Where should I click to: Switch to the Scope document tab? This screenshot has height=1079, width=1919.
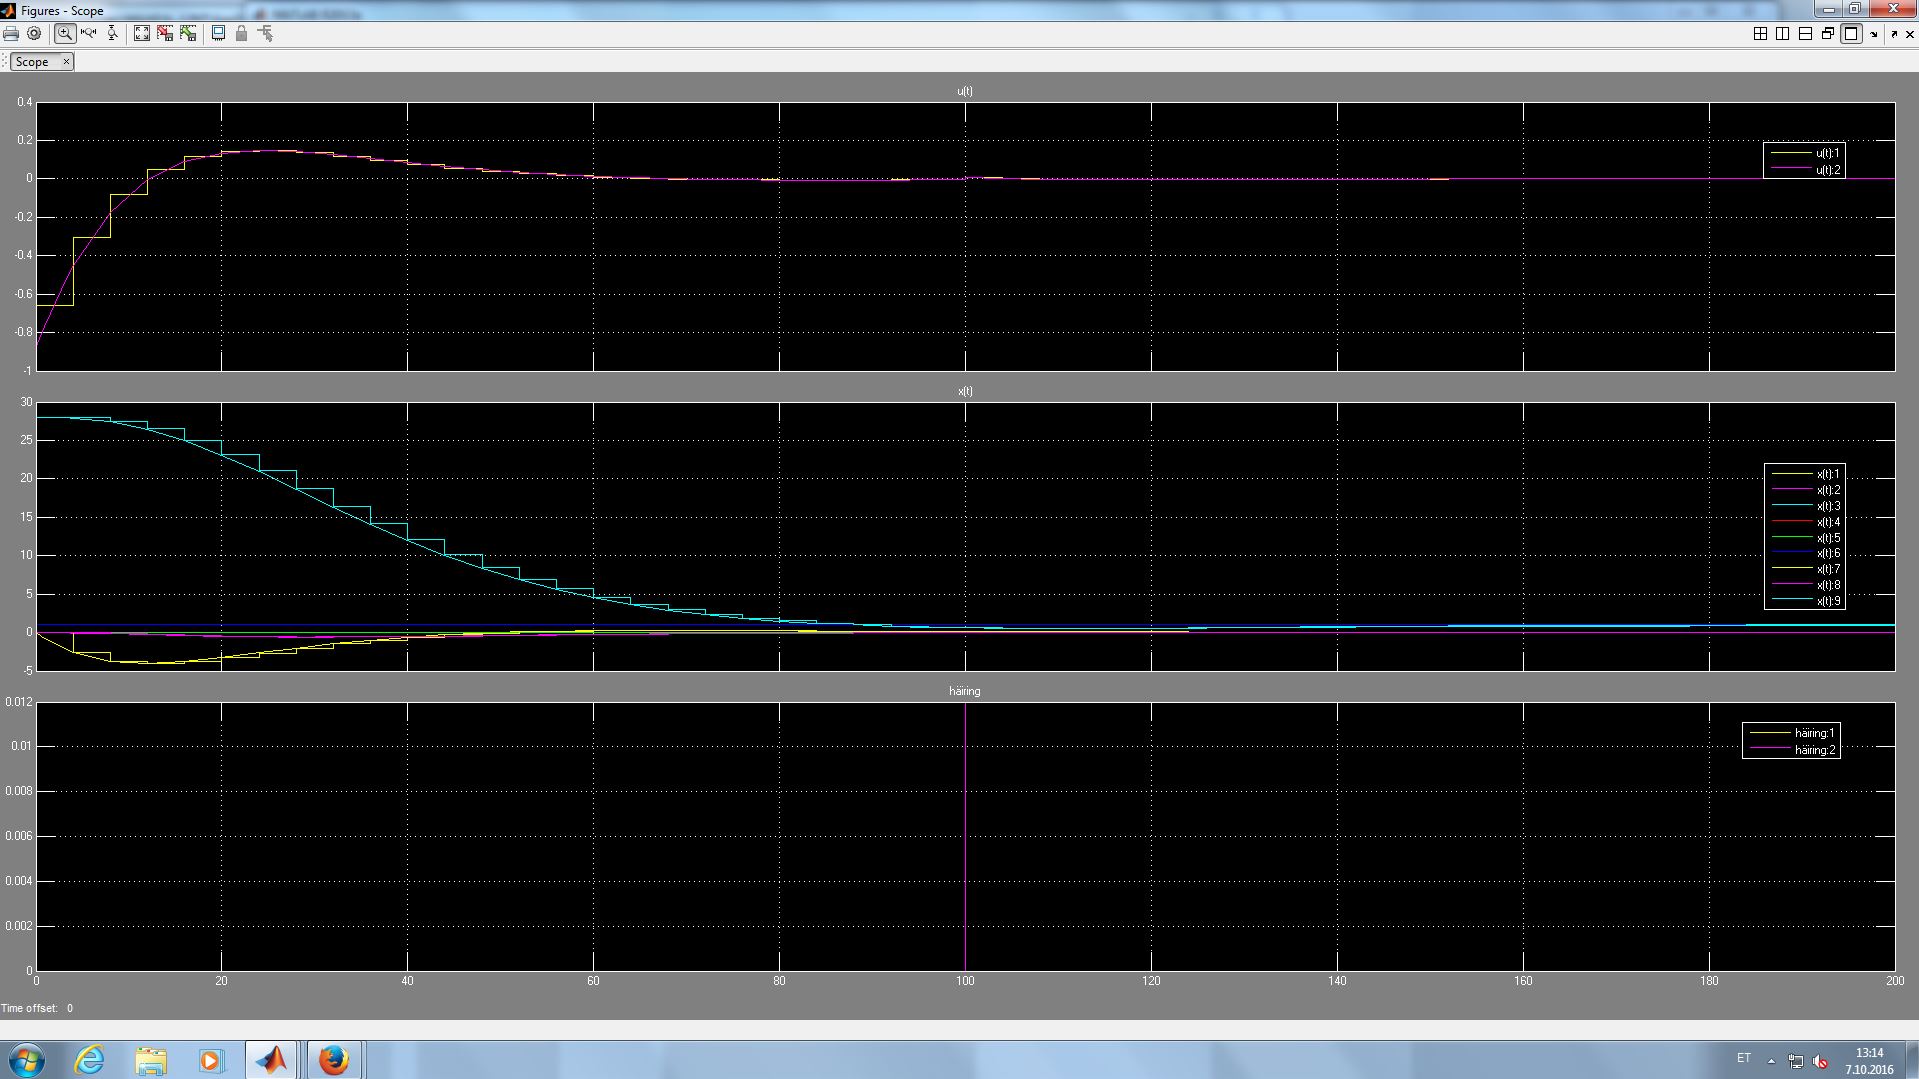[x=32, y=62]
